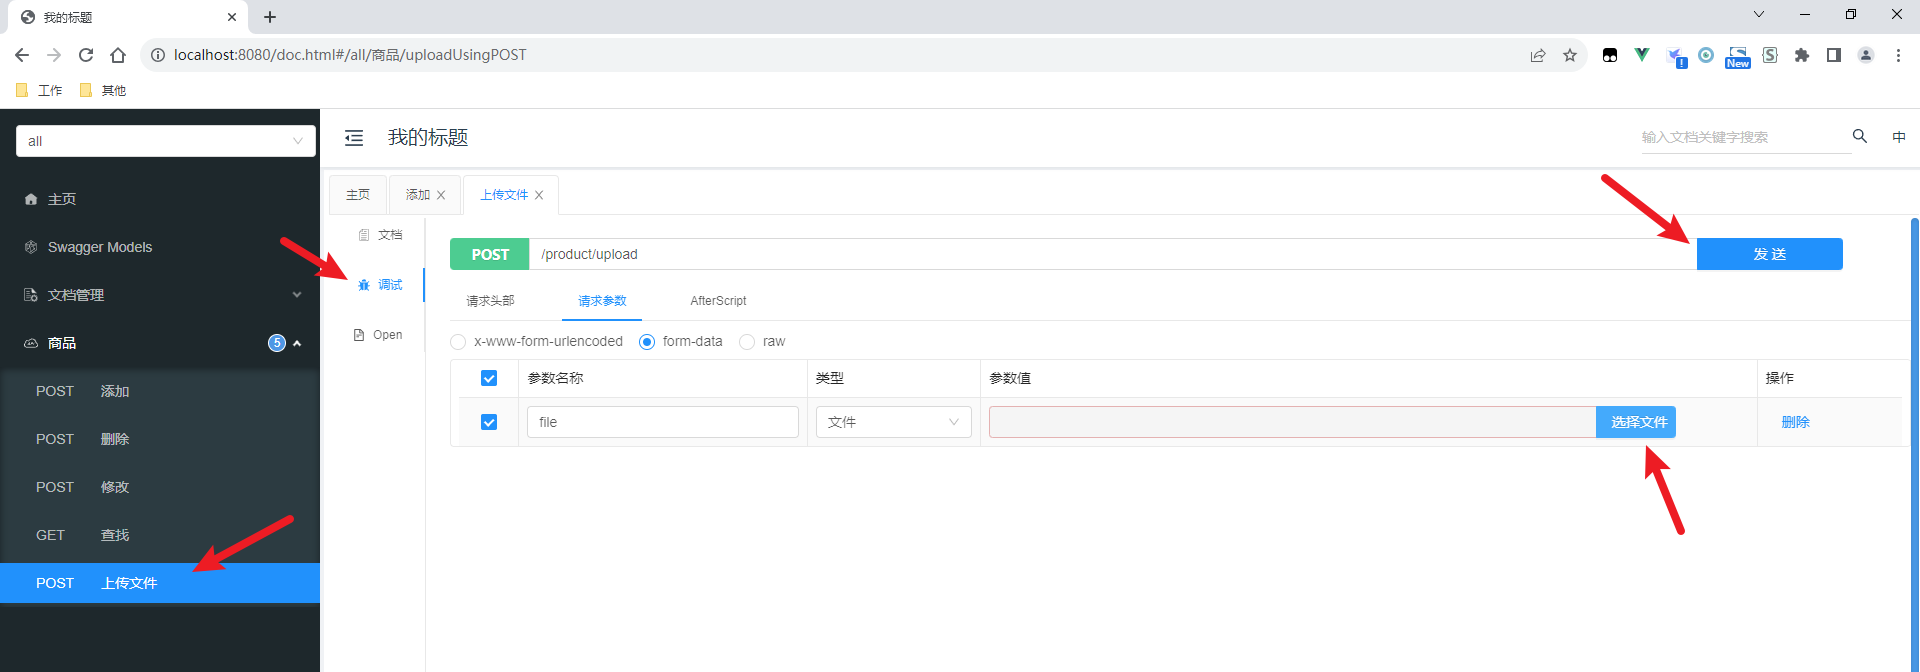This screenshot has height=672, width=1920.
Task: Click the POST method label
Action: [x=490, y=254]
